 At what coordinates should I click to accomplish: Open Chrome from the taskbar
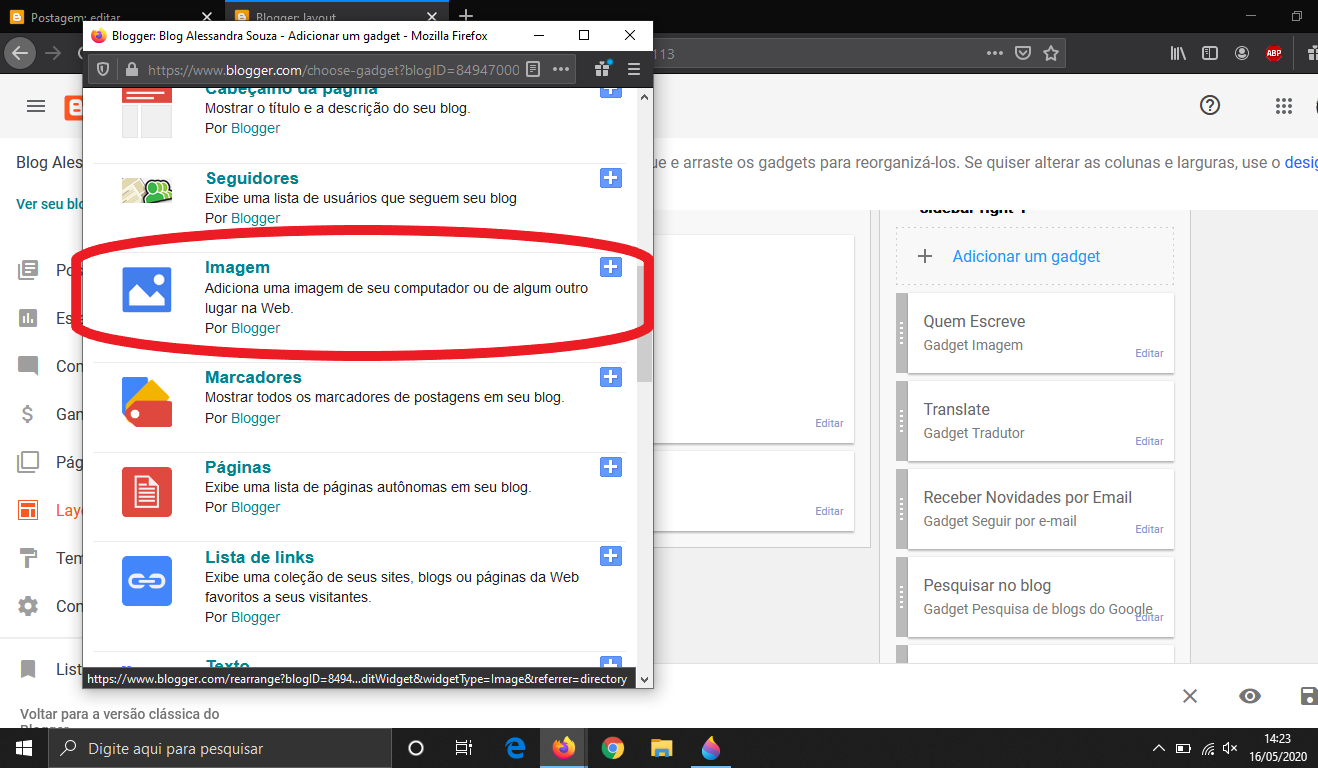coord(613,748)
